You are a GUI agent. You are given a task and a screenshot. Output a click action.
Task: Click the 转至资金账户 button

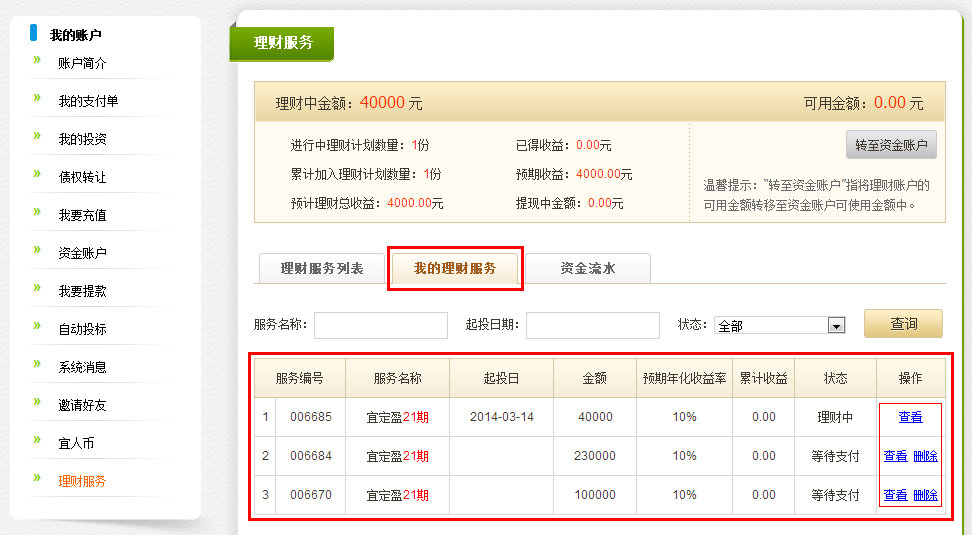(x=891, y=145)
